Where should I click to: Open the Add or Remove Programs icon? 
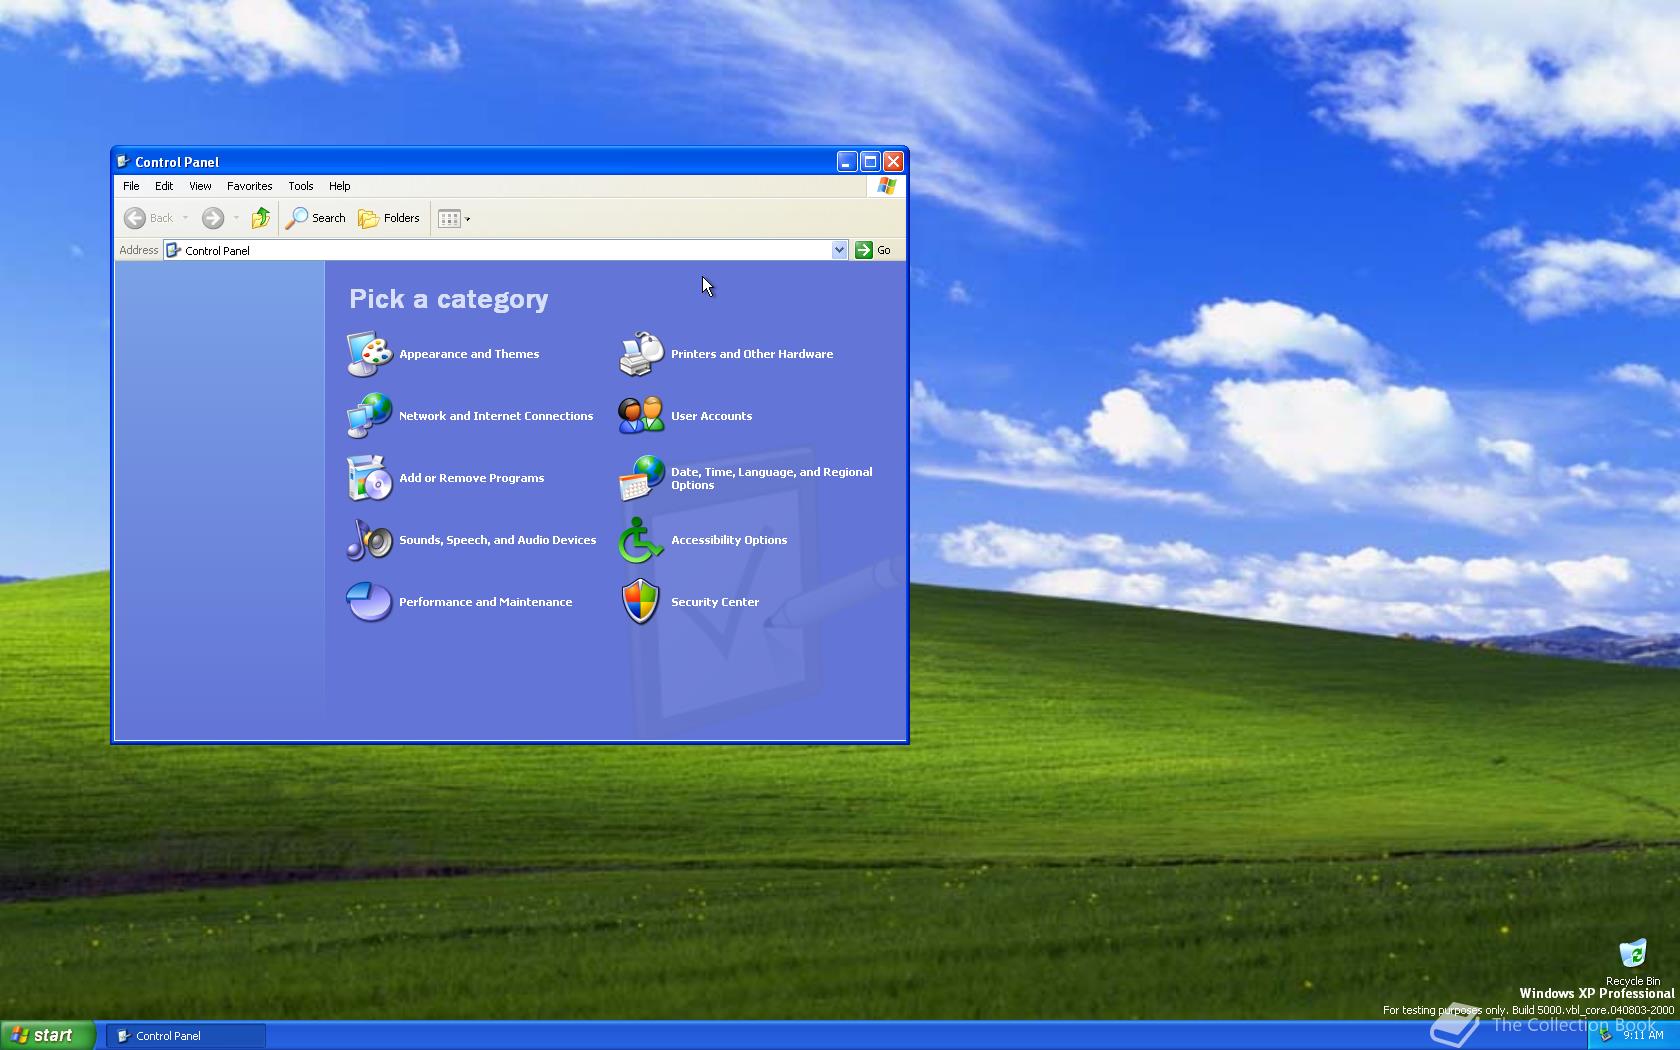[369, 478]
